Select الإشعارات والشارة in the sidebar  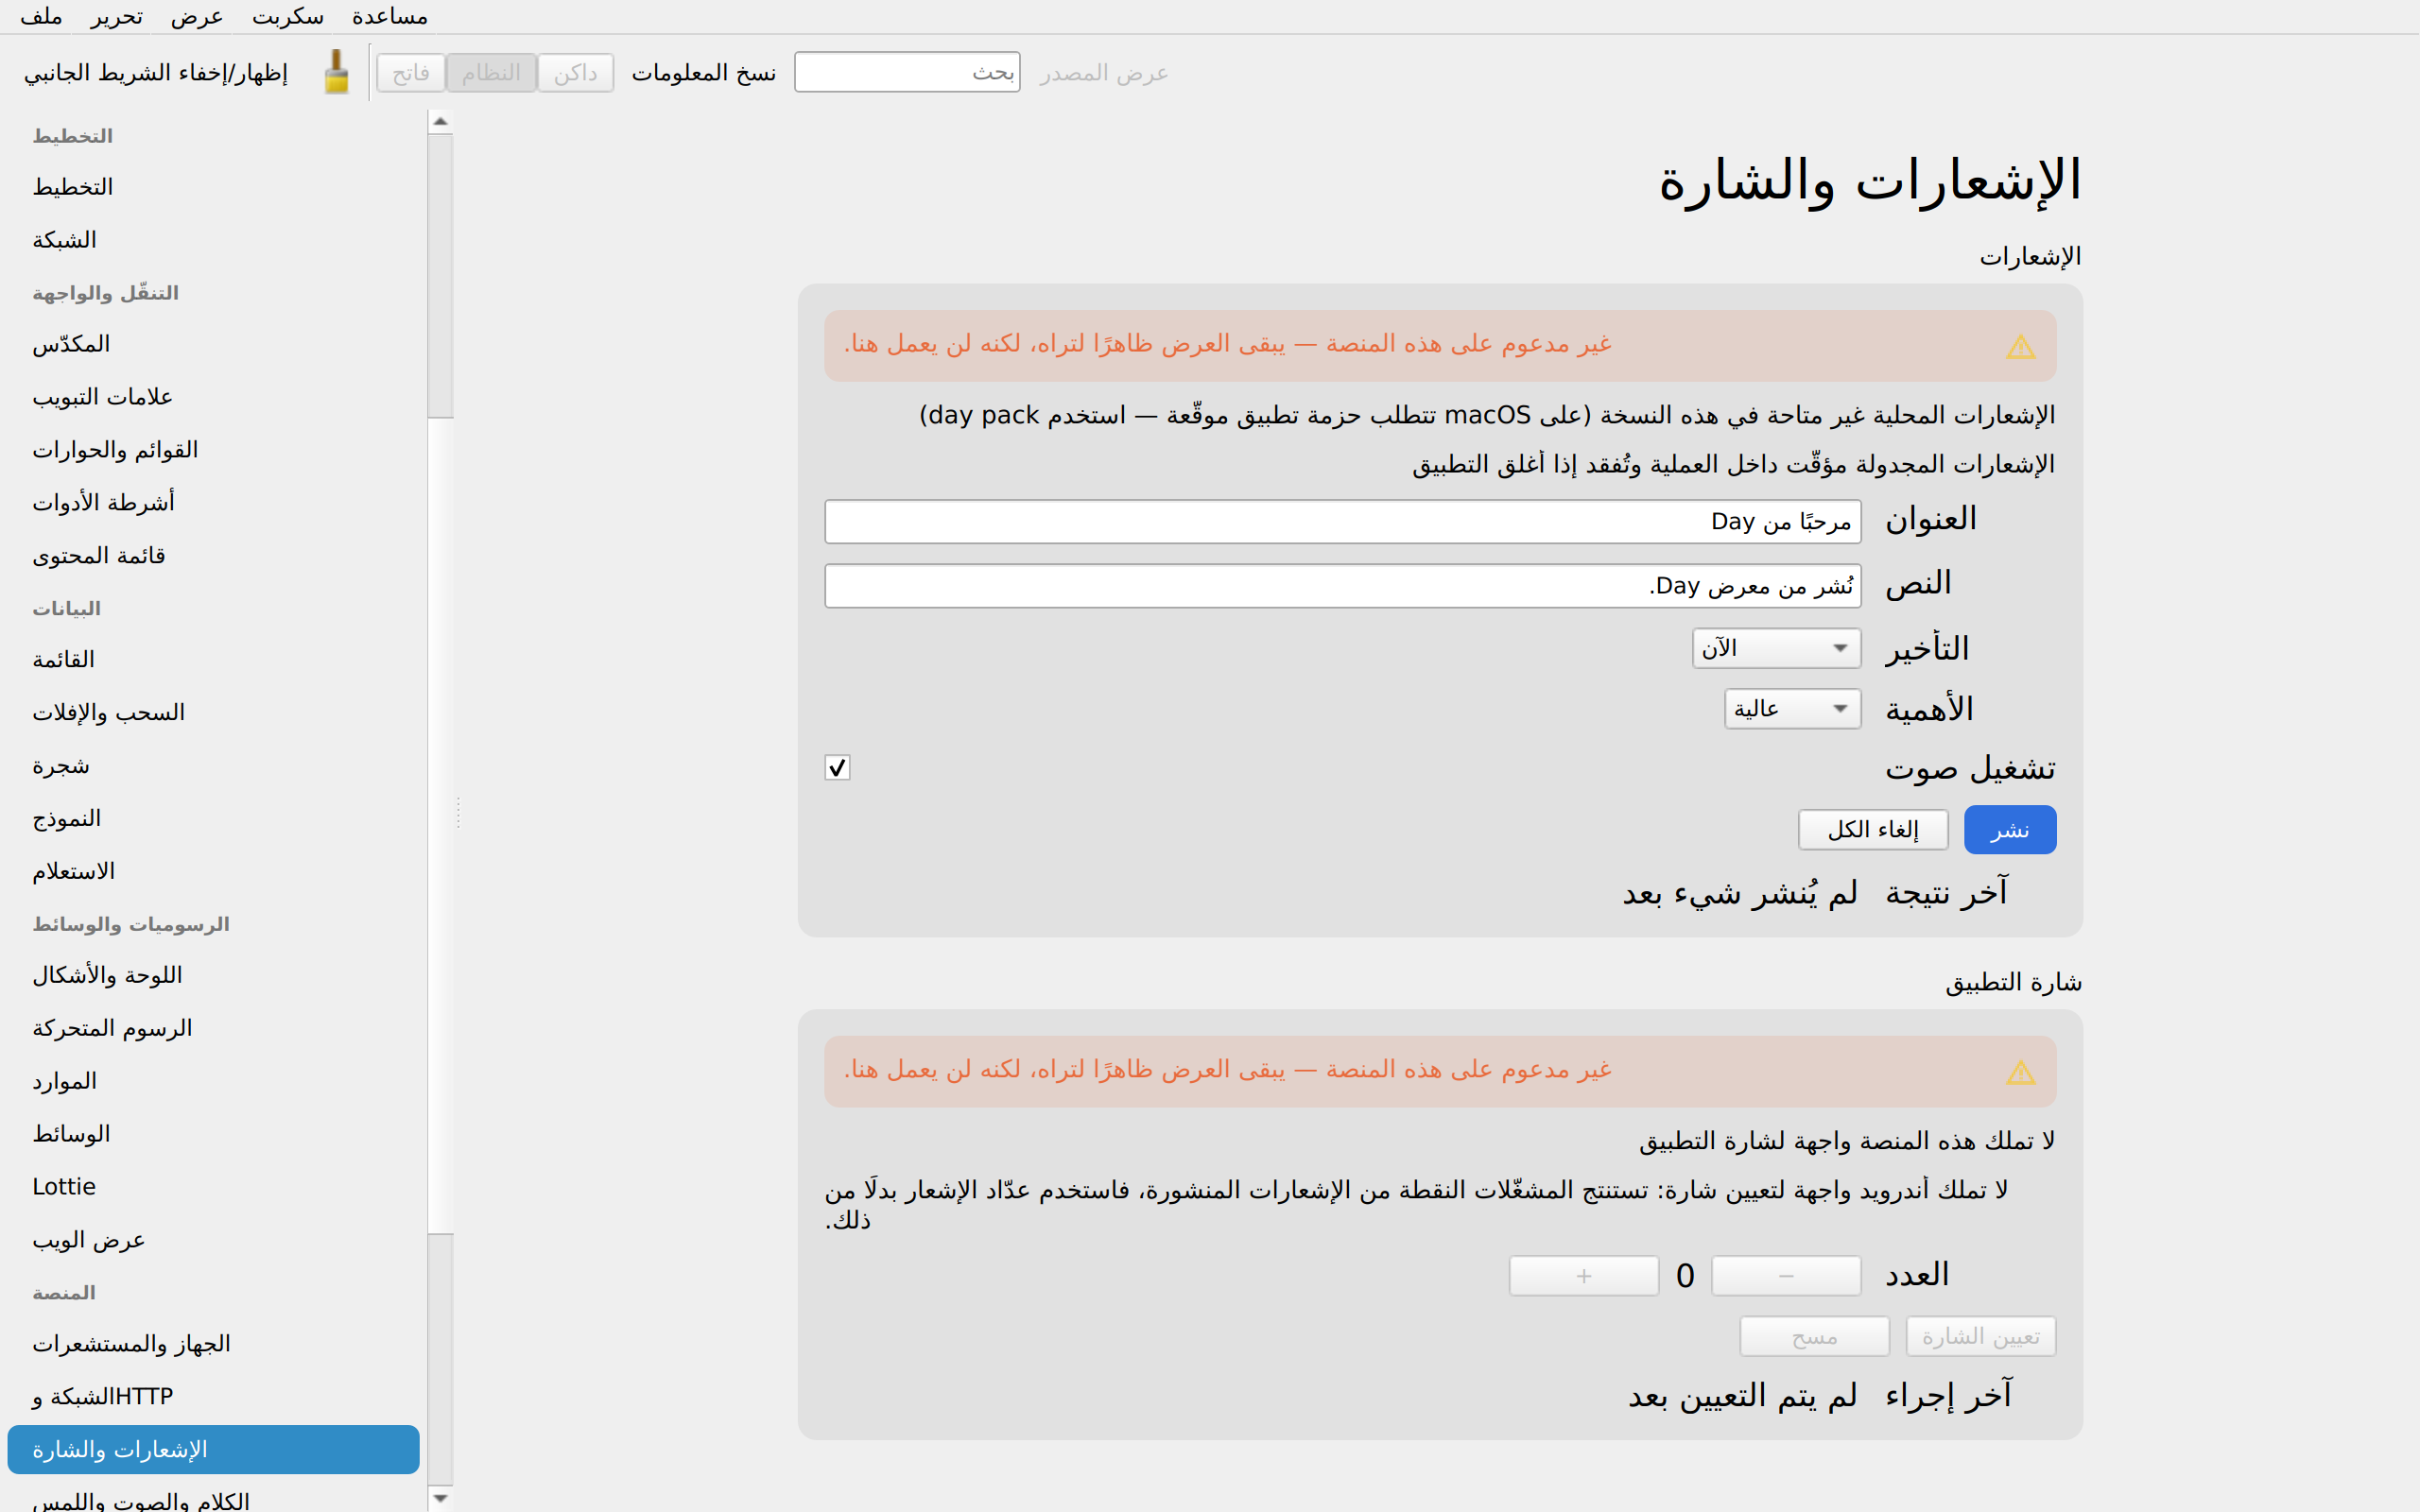[213, 1450]
